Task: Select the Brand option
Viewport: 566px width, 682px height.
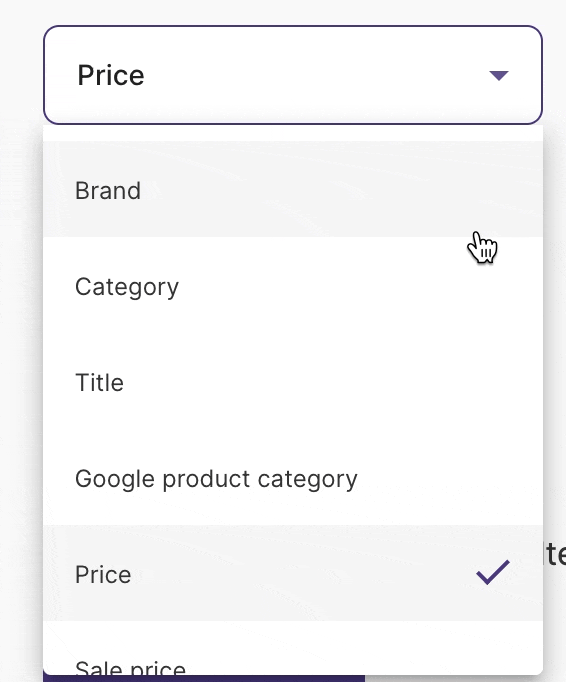Action: click(293, 189)
